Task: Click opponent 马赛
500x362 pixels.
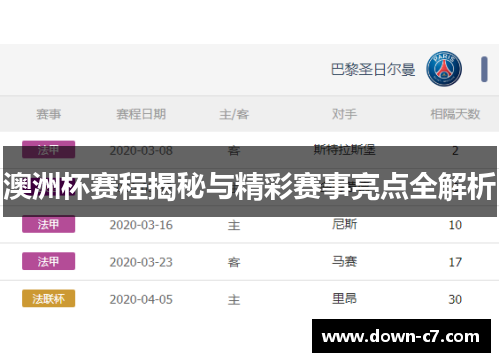Action: pyautogui.click(x=344, y=261)
